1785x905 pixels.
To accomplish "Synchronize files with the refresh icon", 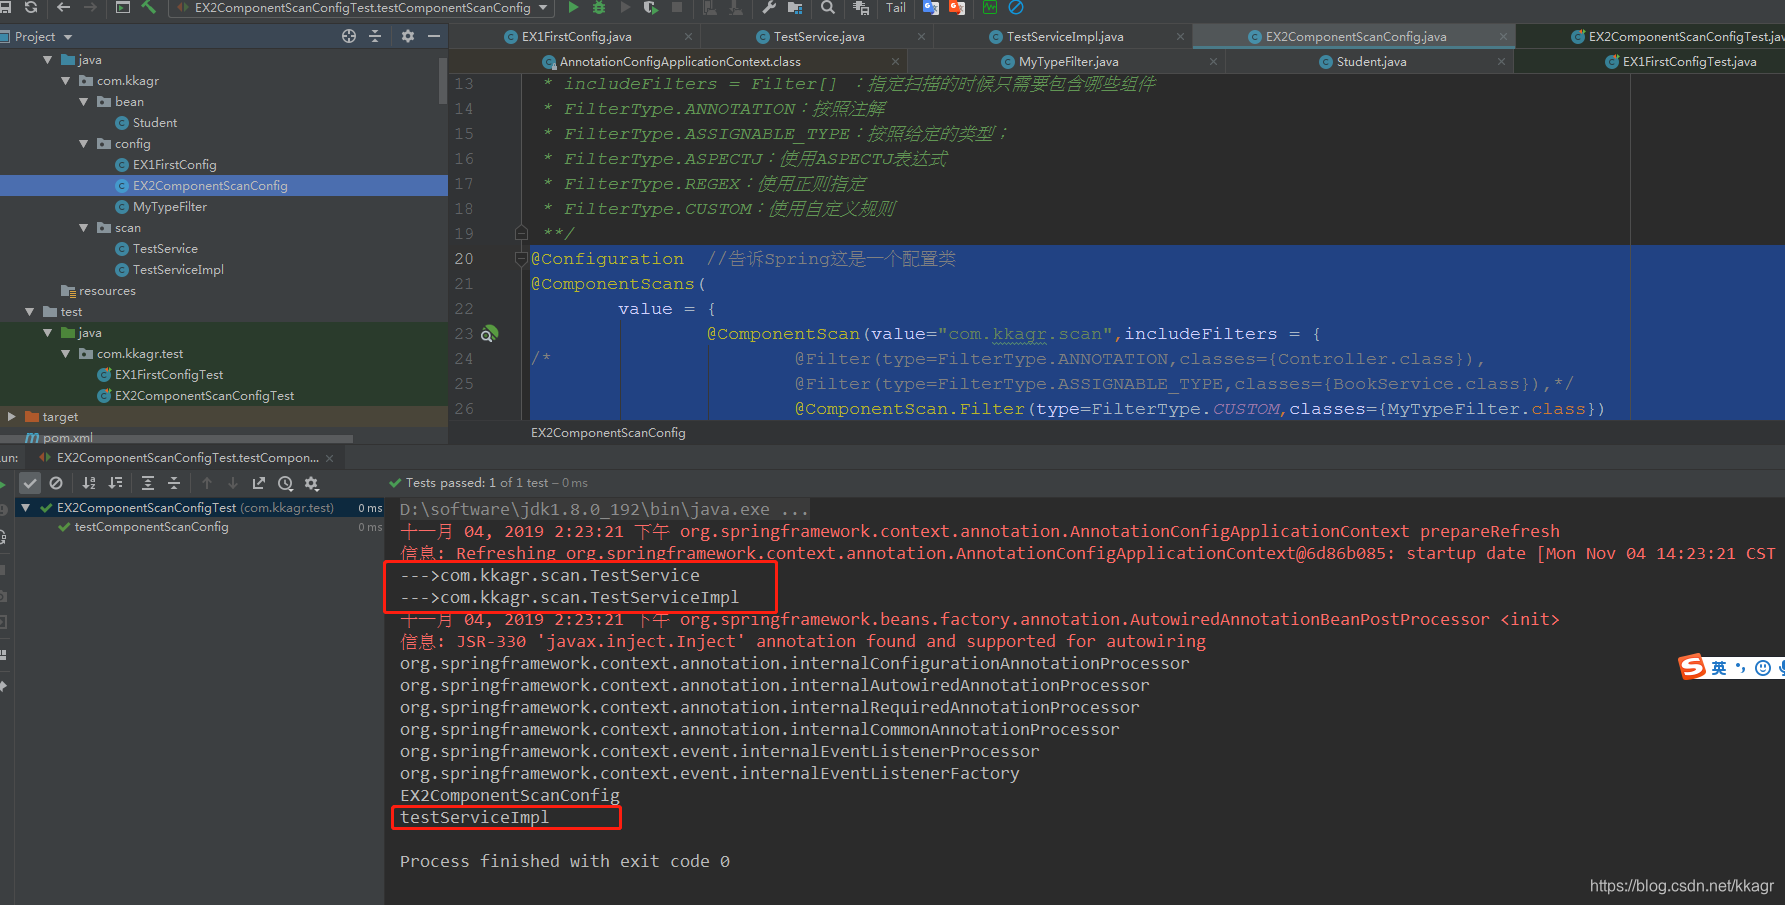I will point(31,7).
